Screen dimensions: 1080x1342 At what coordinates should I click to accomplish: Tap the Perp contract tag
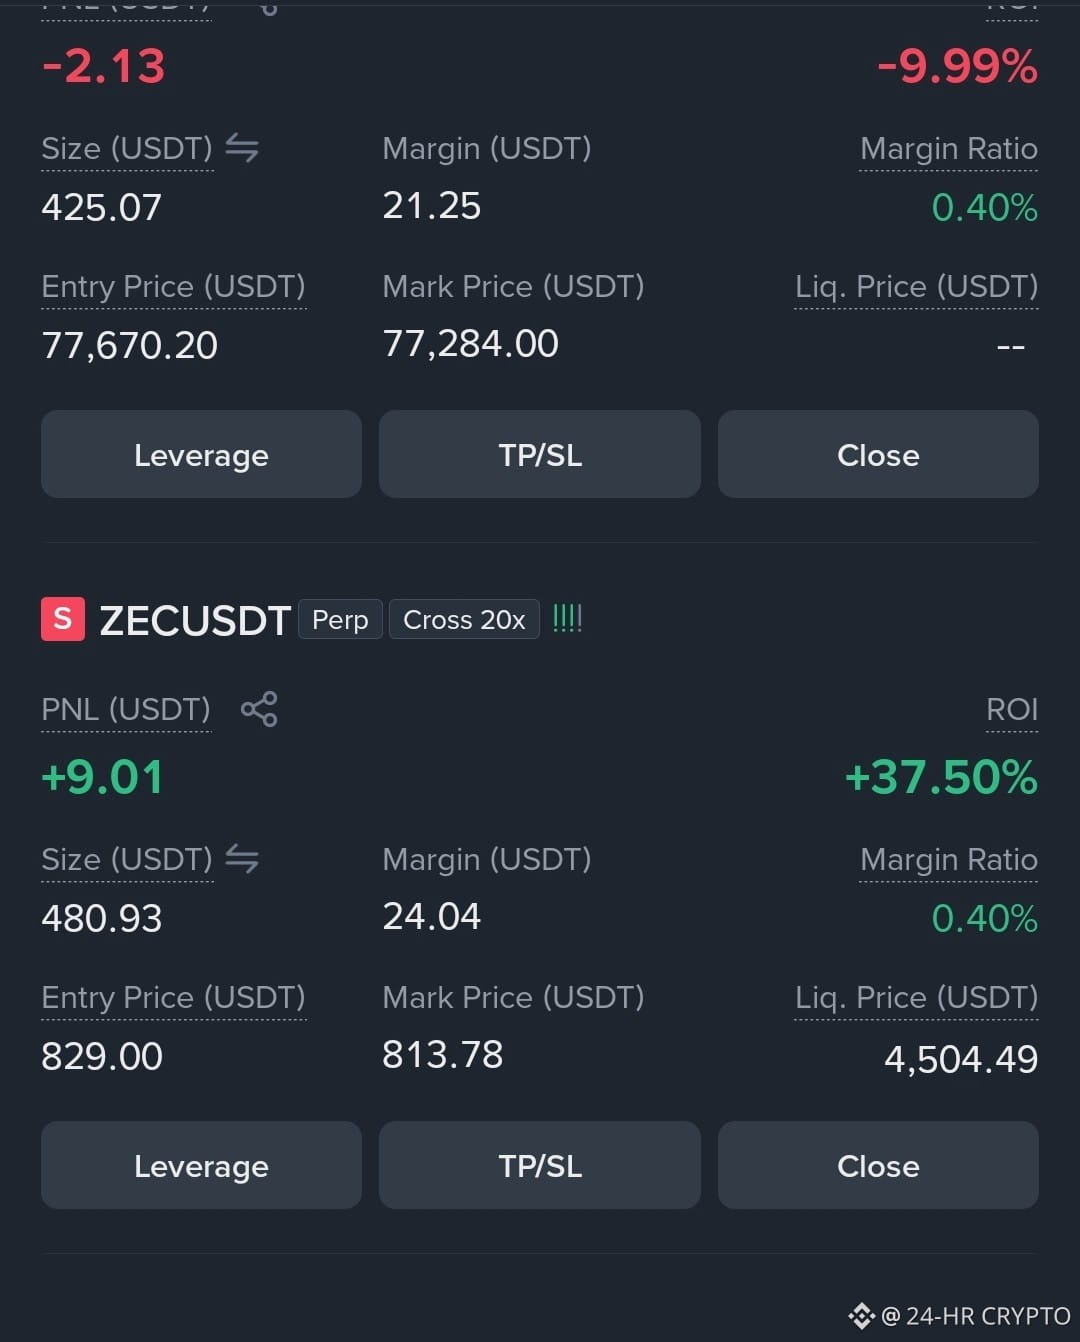tap(340, 619)
